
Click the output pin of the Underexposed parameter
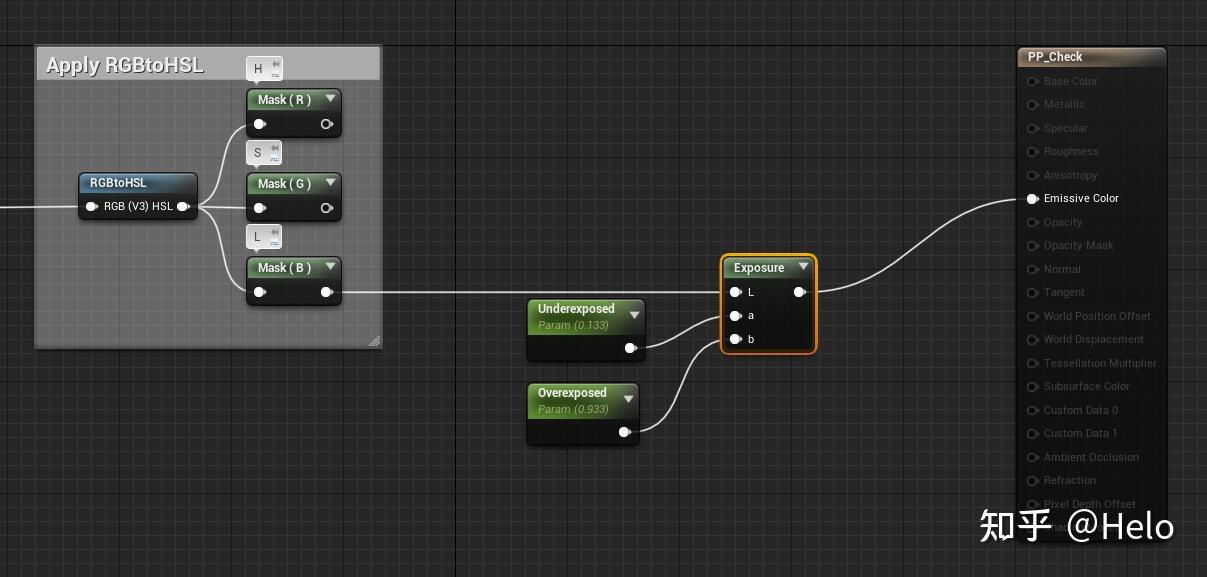point(631,348)
